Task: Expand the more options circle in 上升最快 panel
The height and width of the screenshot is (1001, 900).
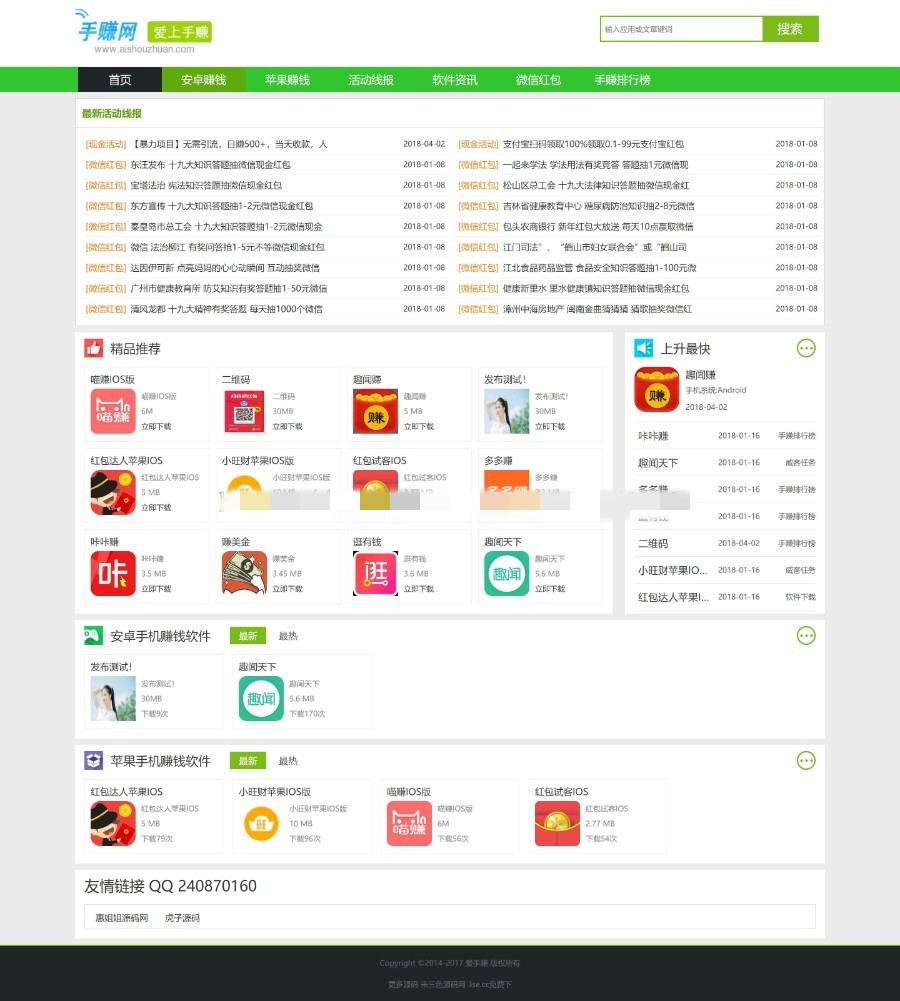Action: (x=806, y=348)
